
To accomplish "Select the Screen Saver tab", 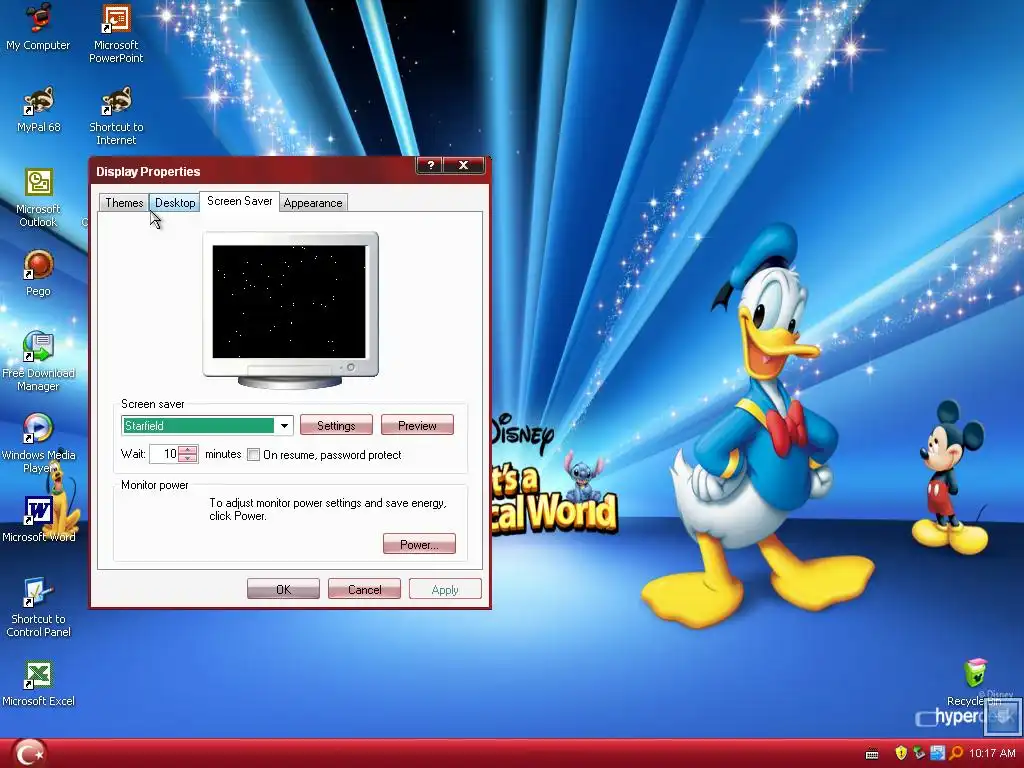I will pyautogui.click(x=240, y=201).
